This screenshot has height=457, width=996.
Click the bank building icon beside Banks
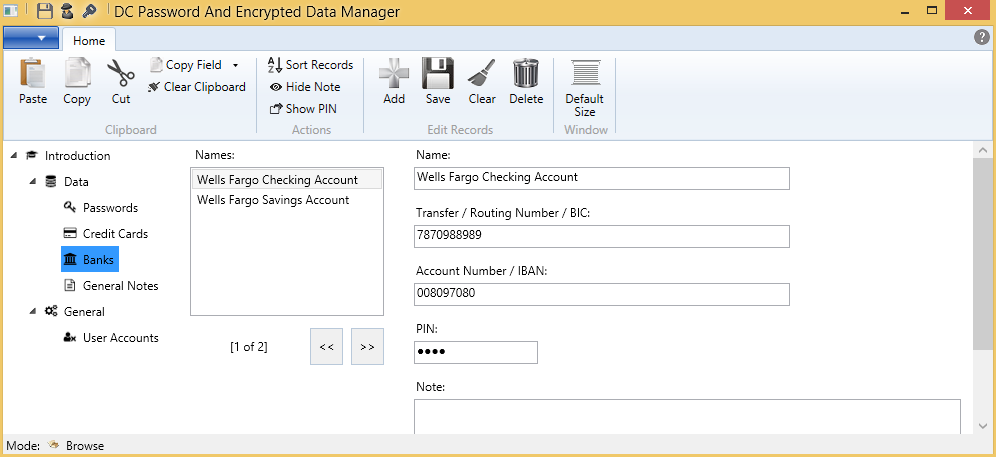click(70, 259)
